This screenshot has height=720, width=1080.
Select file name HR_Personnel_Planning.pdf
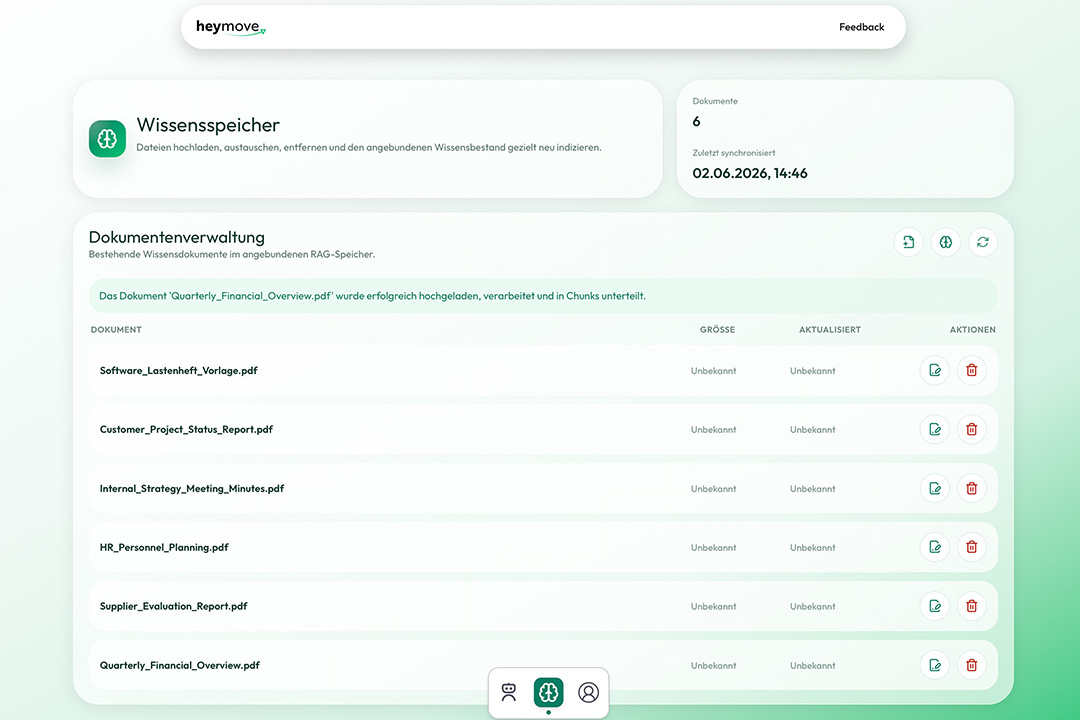point(164,547)
